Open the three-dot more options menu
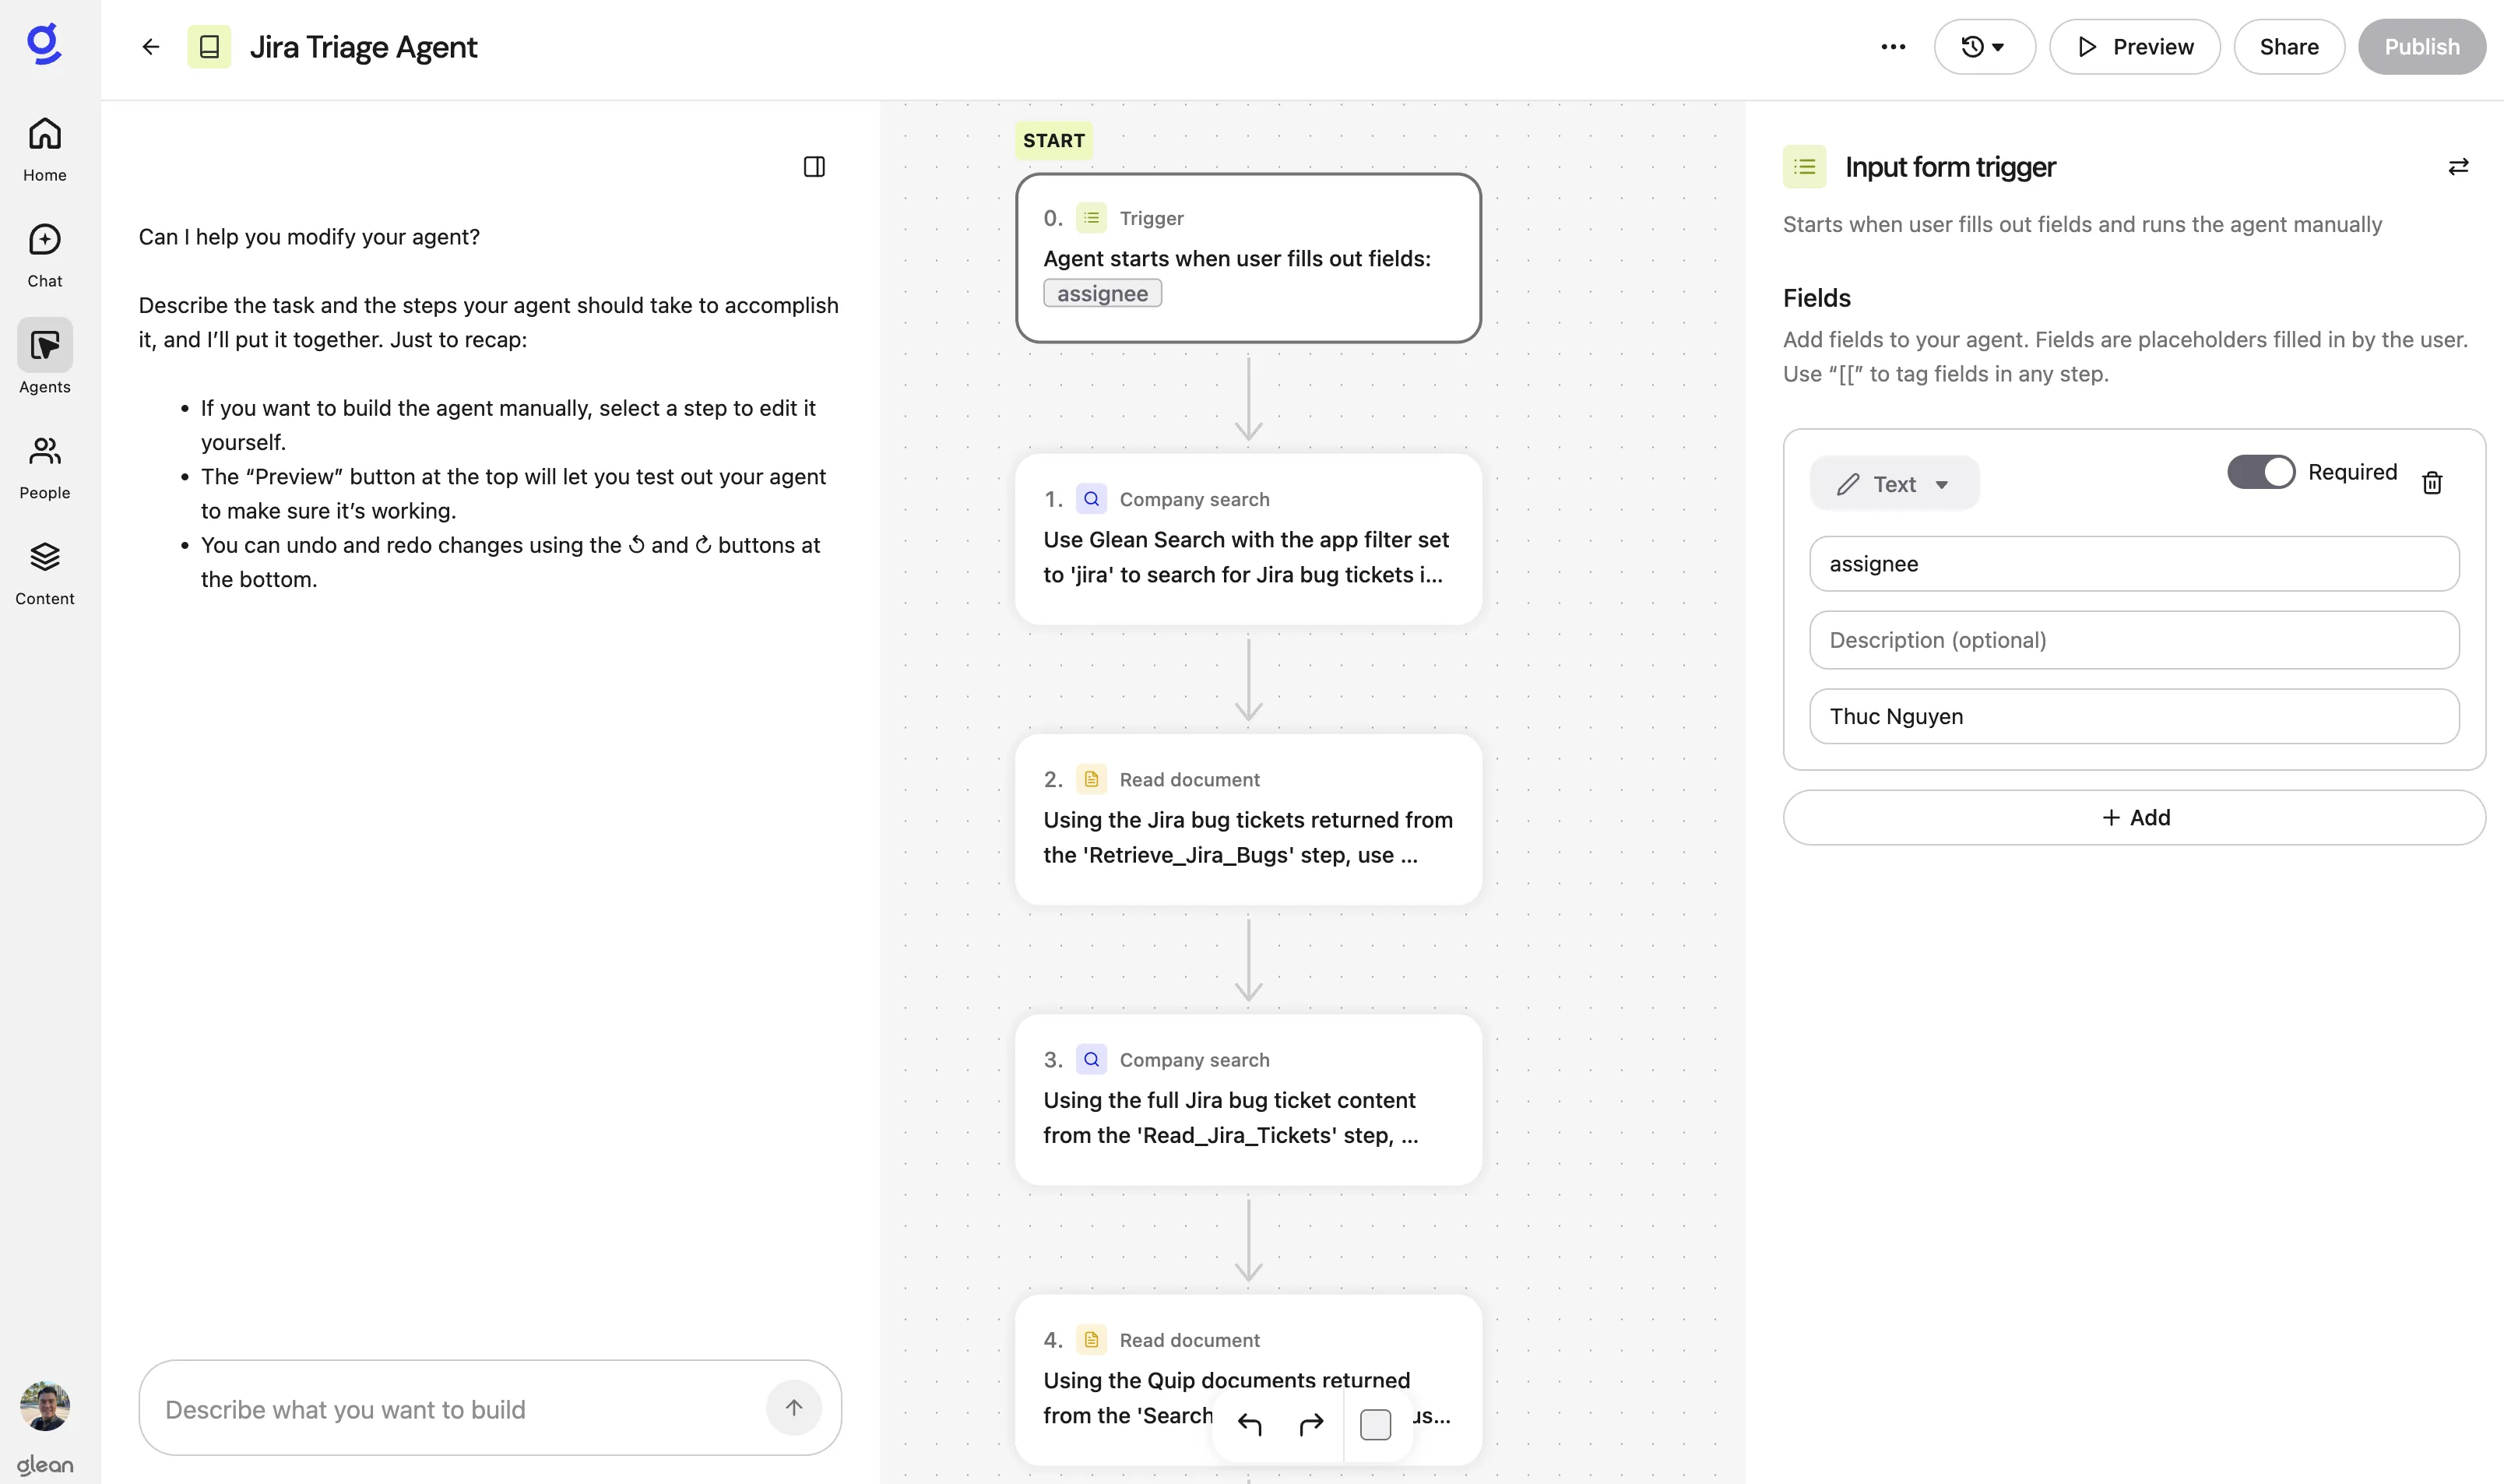This screenshot has height=1484, width=2504. tap(1893, 47)
